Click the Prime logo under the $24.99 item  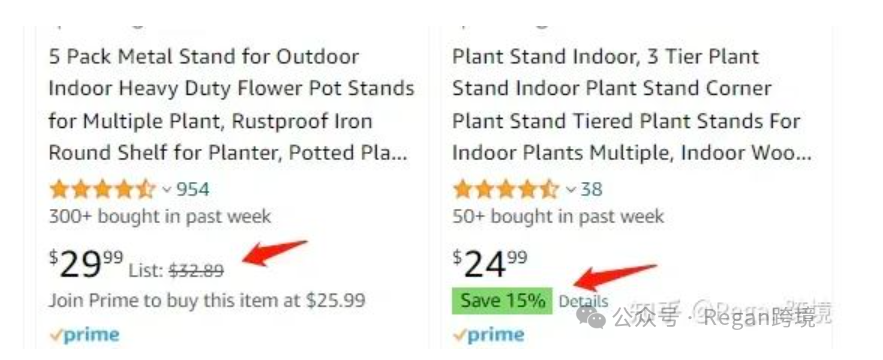click(x=489, y=335)
